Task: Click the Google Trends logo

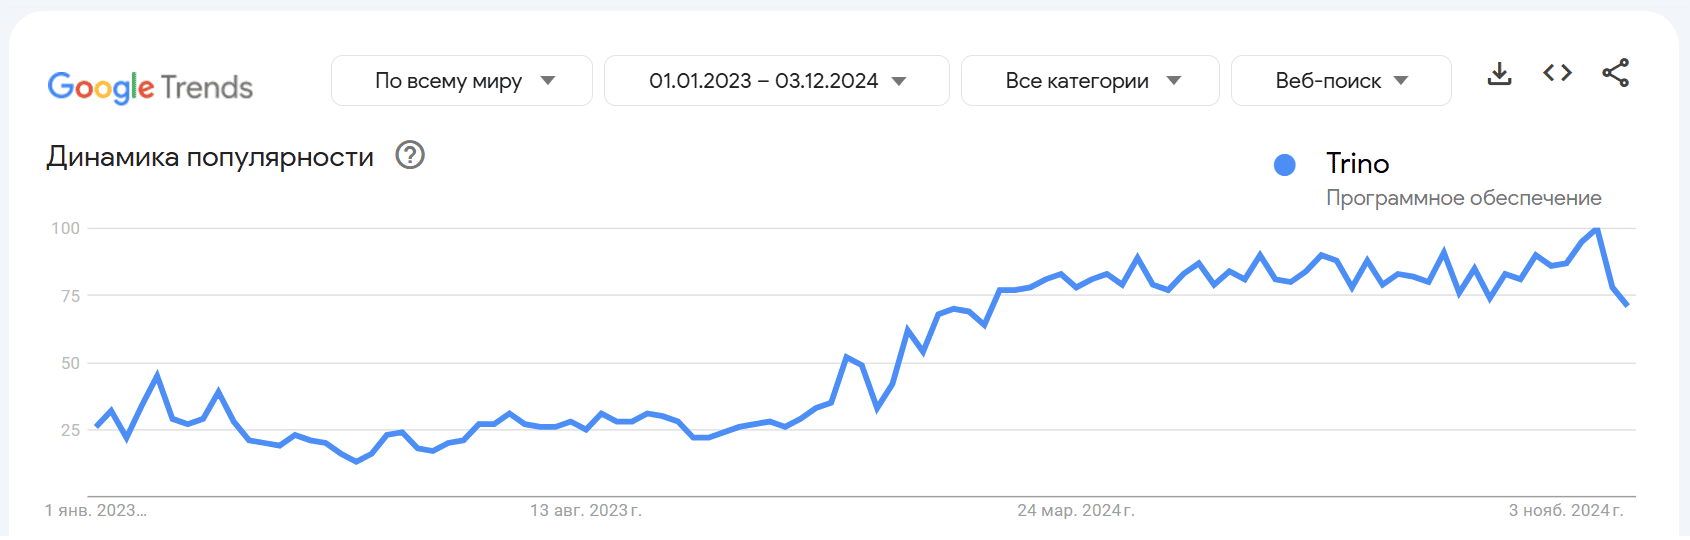Action: (150, 87)
